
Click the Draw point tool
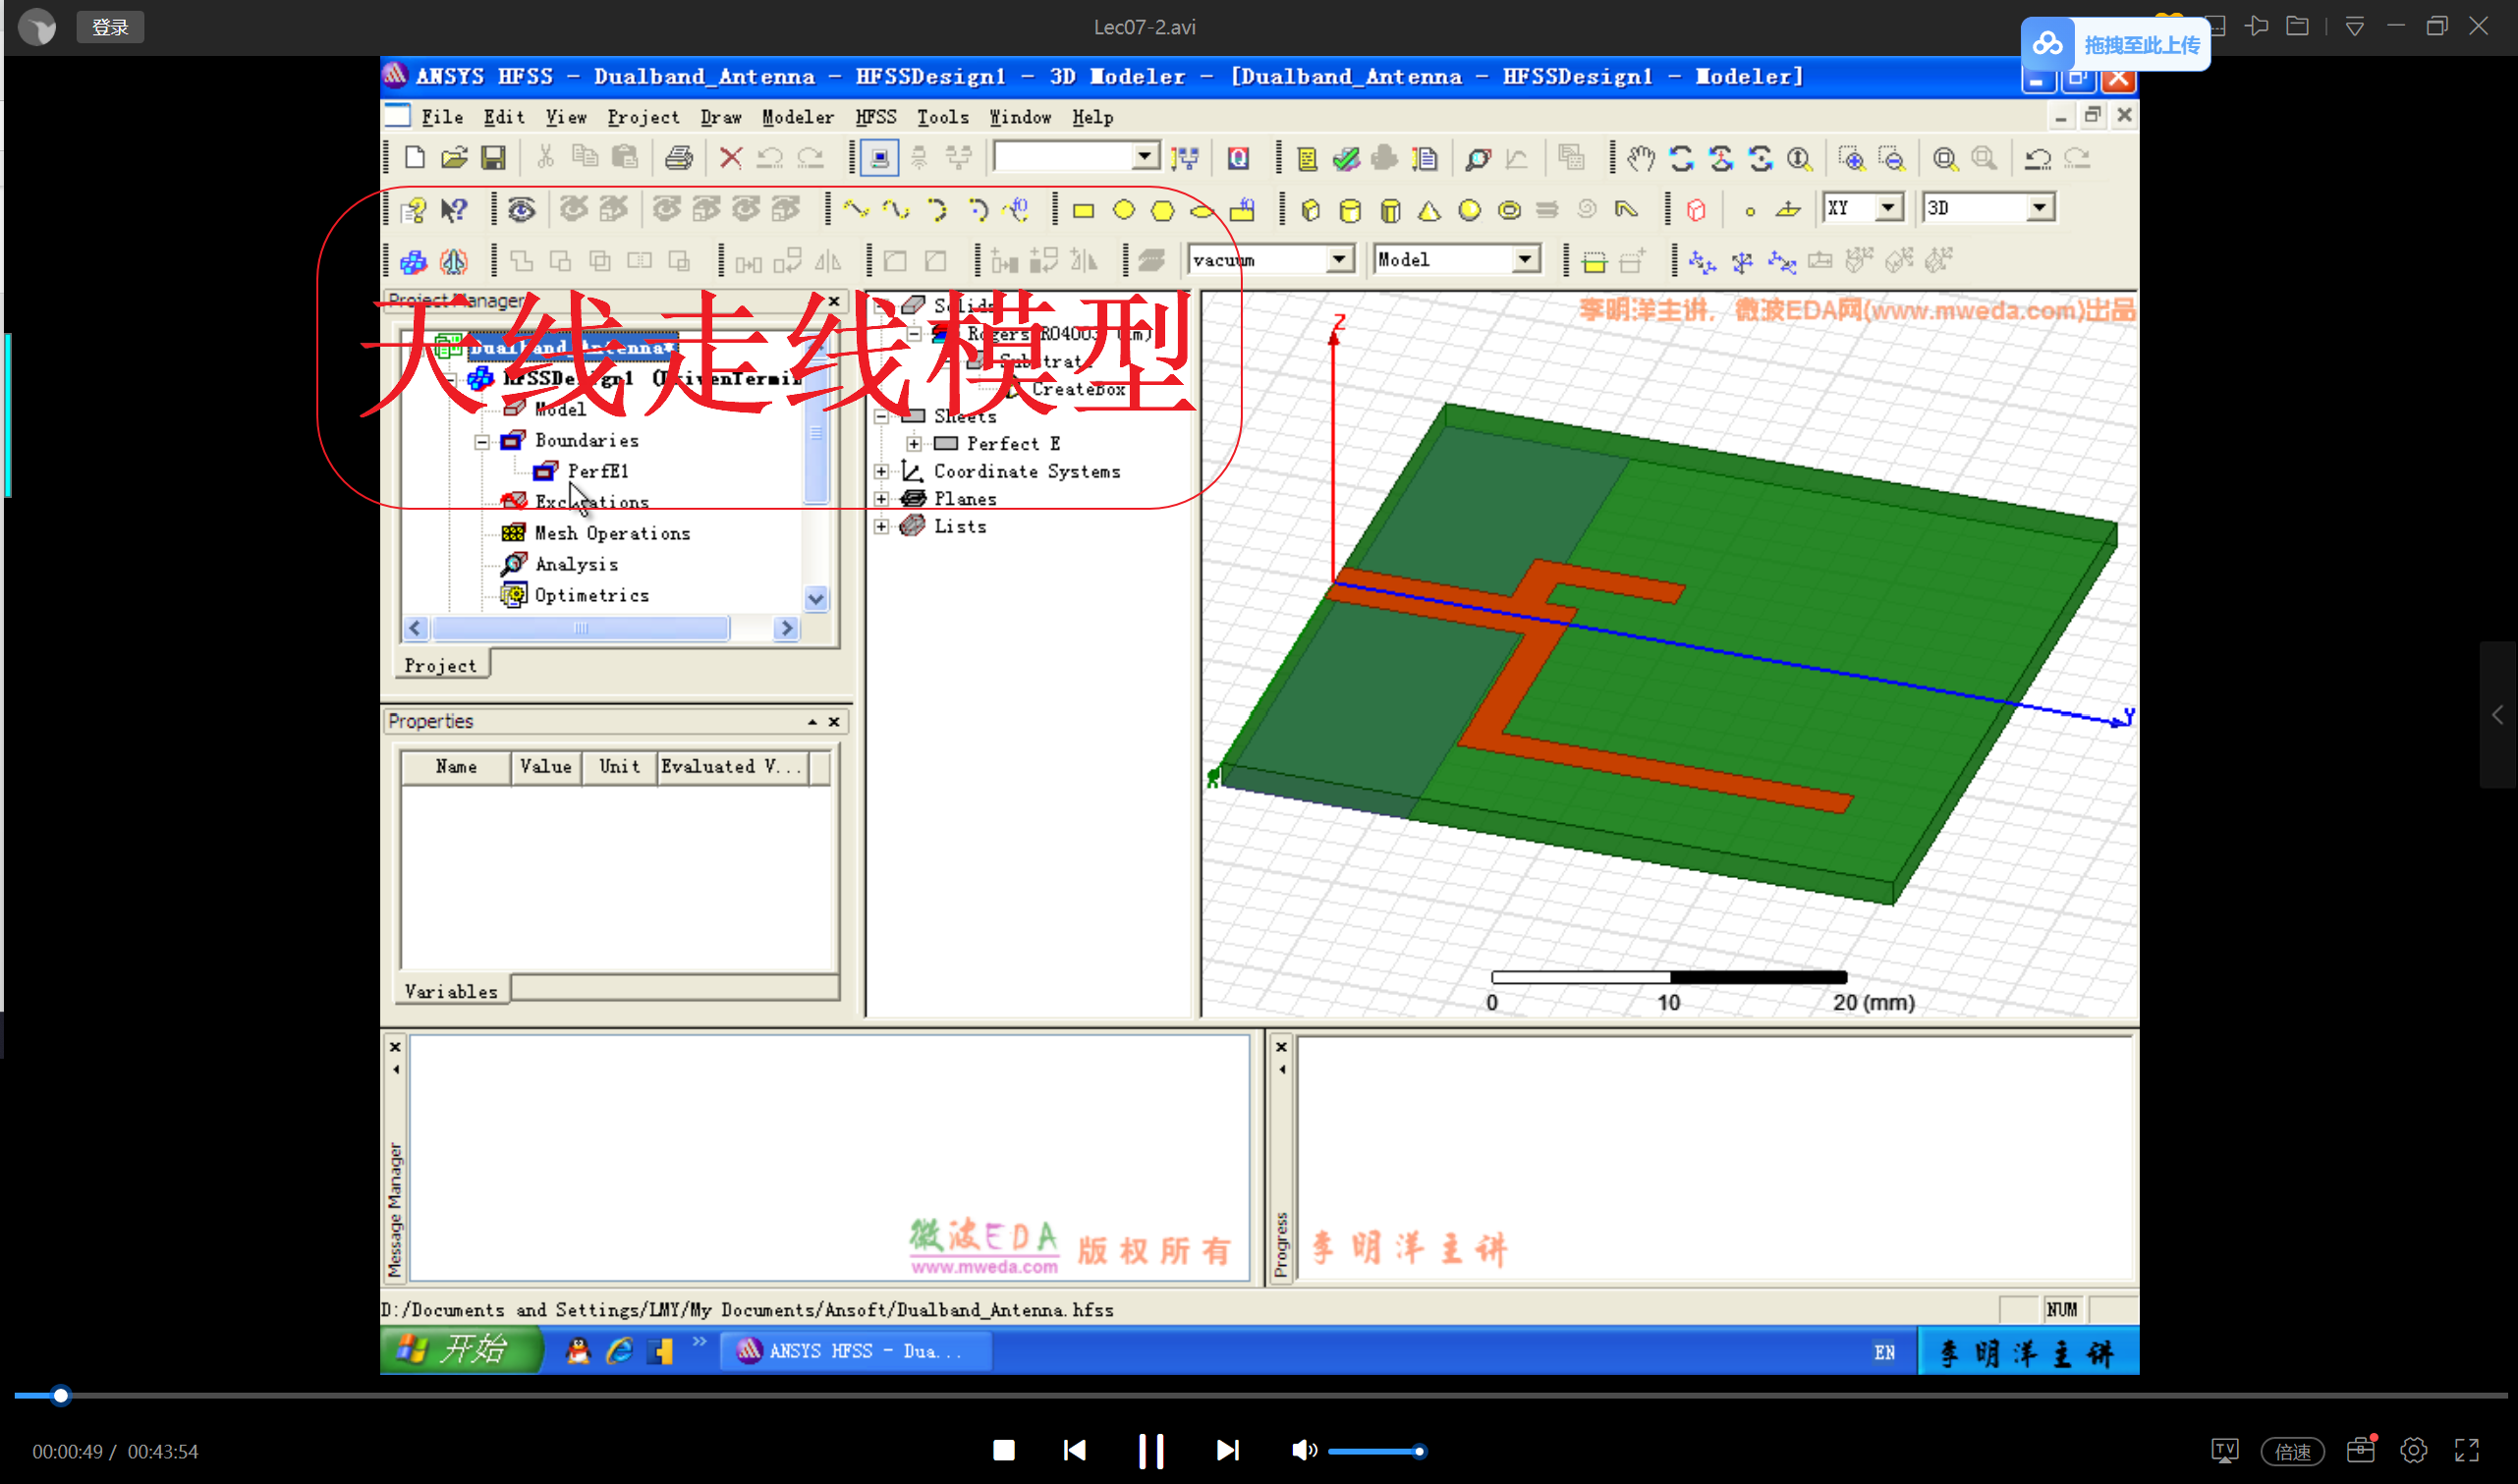[1749, 210]
